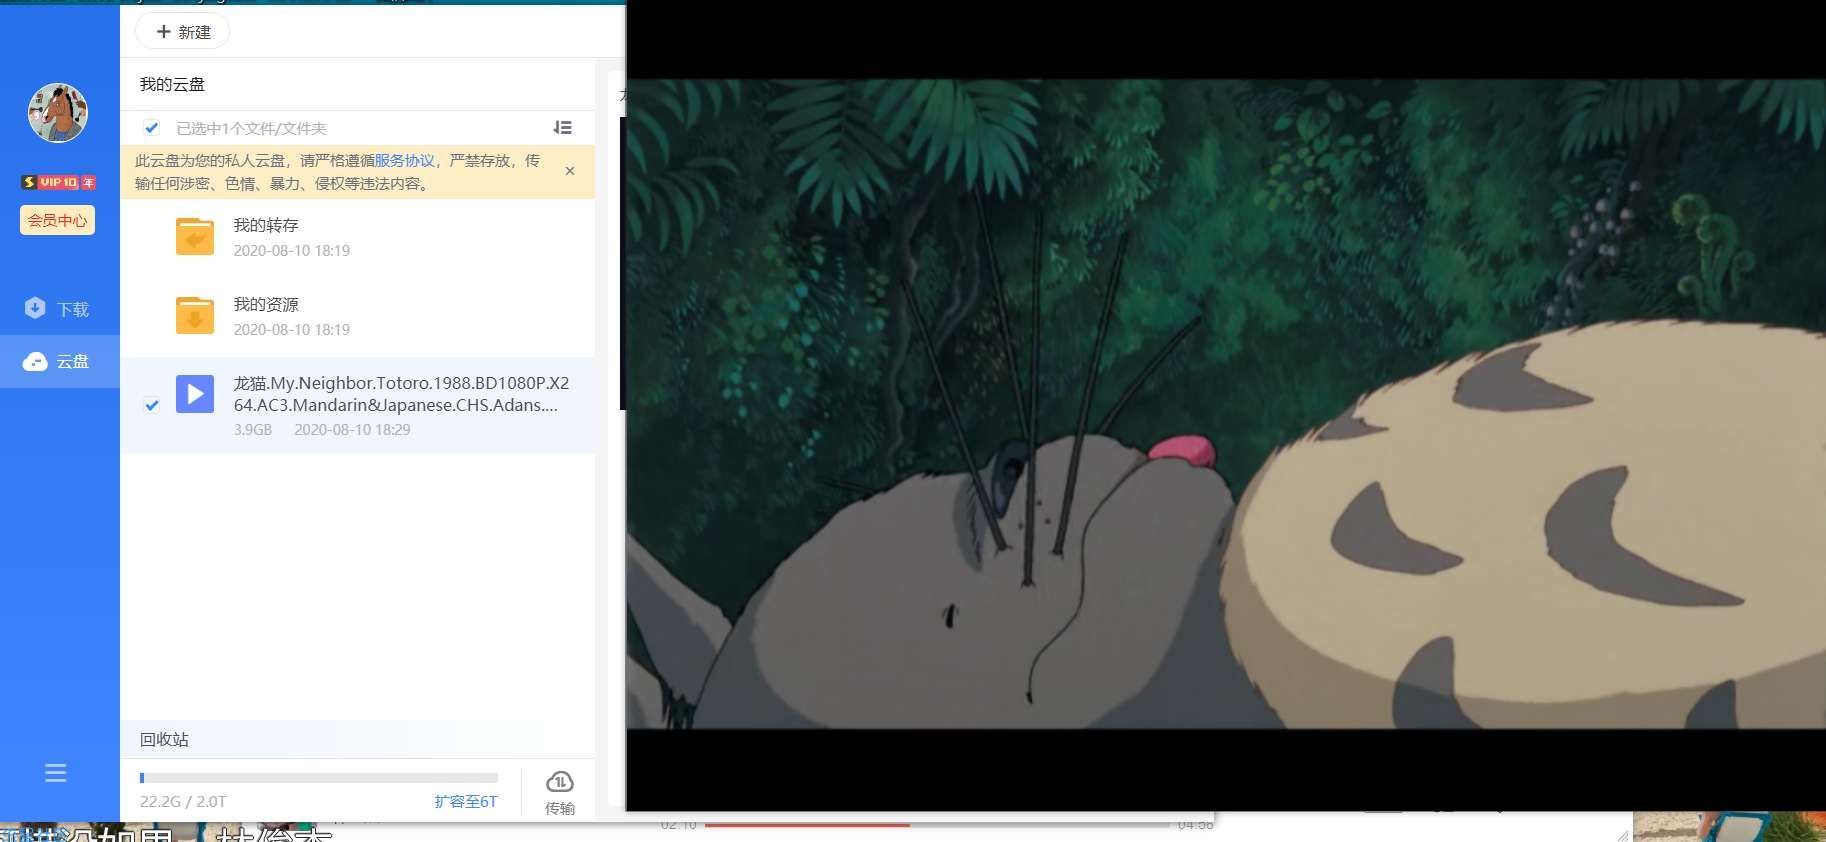The image size is (1826, 842).
Task: Click the 我的资源 folder icon
Action: (x=195, y=316)
